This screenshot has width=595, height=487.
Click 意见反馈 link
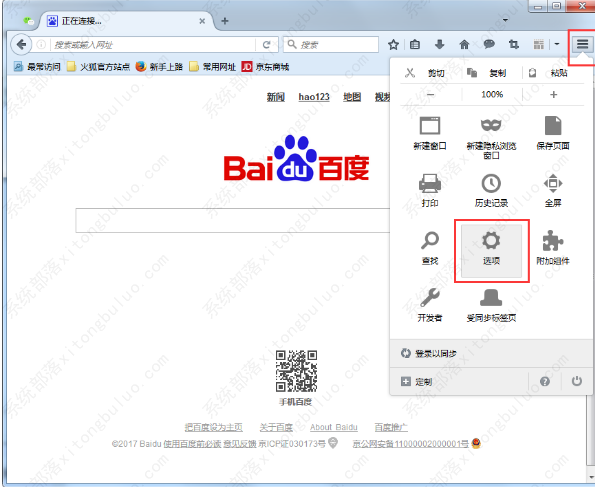coord(239,444)
